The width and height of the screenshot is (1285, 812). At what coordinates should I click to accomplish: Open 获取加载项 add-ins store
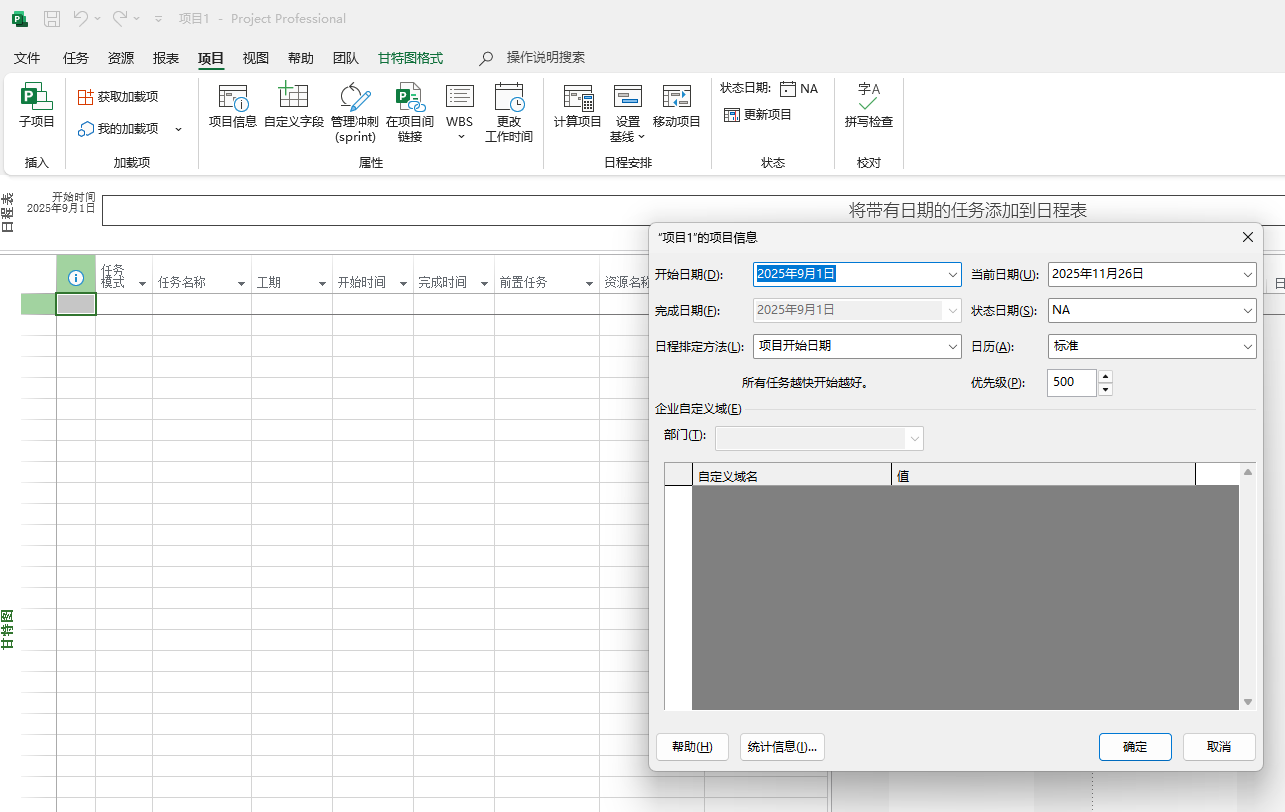click(x=118, y=97)
